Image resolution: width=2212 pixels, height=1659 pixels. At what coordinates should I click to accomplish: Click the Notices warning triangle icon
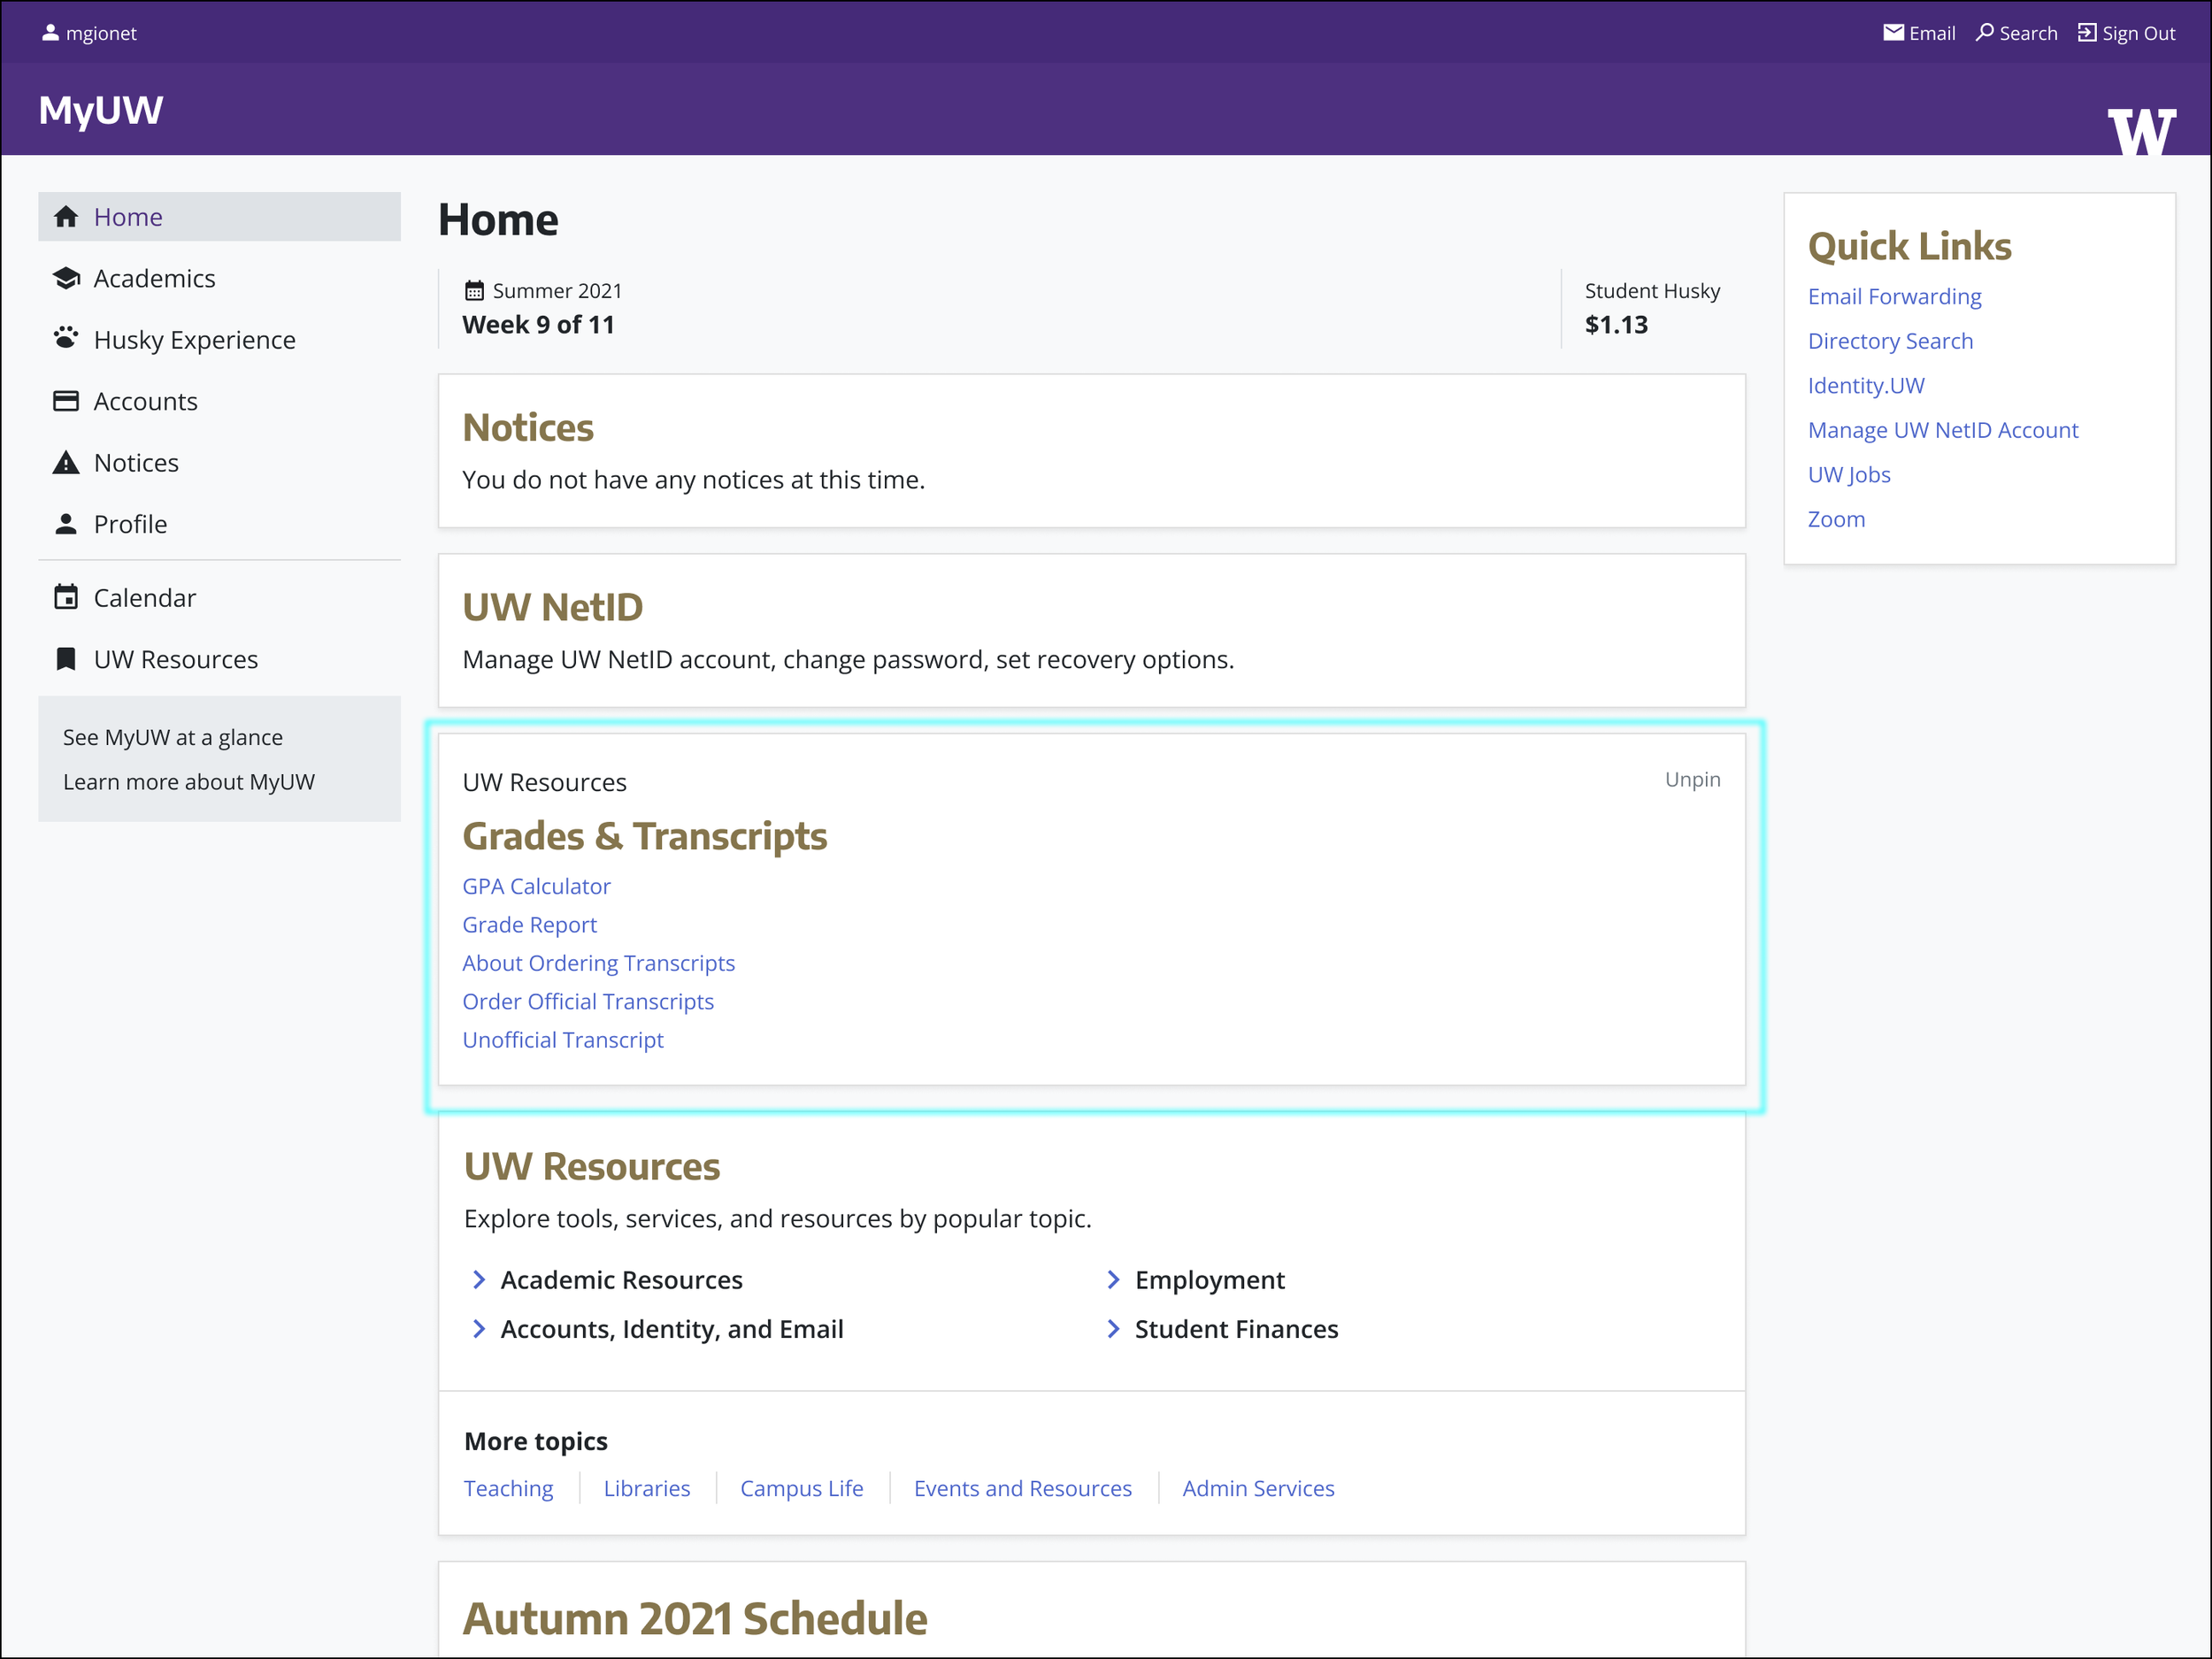tap(66, 462)
